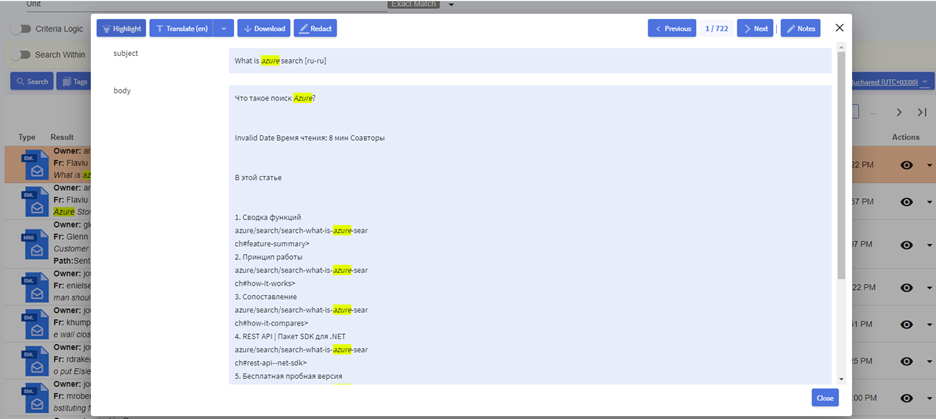Click 'ch#how-it-works>' link text
Screen dimensions: 936x419
coord(265,284)
